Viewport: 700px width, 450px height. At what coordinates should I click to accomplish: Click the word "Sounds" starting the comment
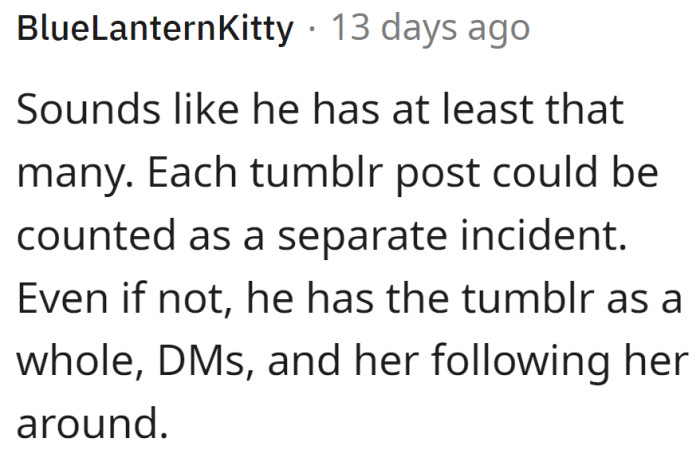pos(76,111)
